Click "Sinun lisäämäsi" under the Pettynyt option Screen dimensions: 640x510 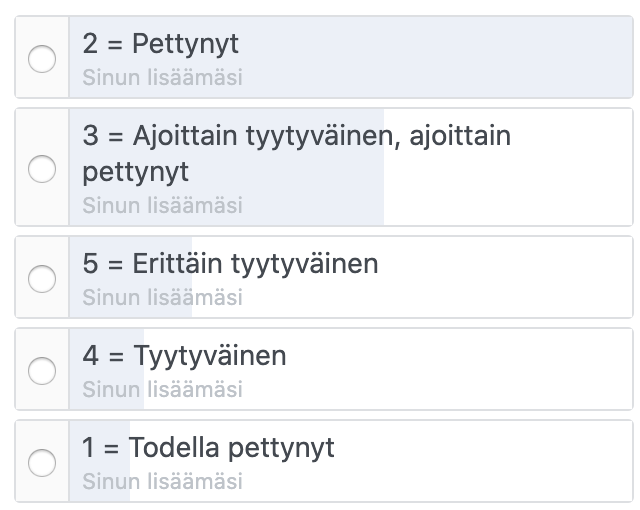coord(162,77)
